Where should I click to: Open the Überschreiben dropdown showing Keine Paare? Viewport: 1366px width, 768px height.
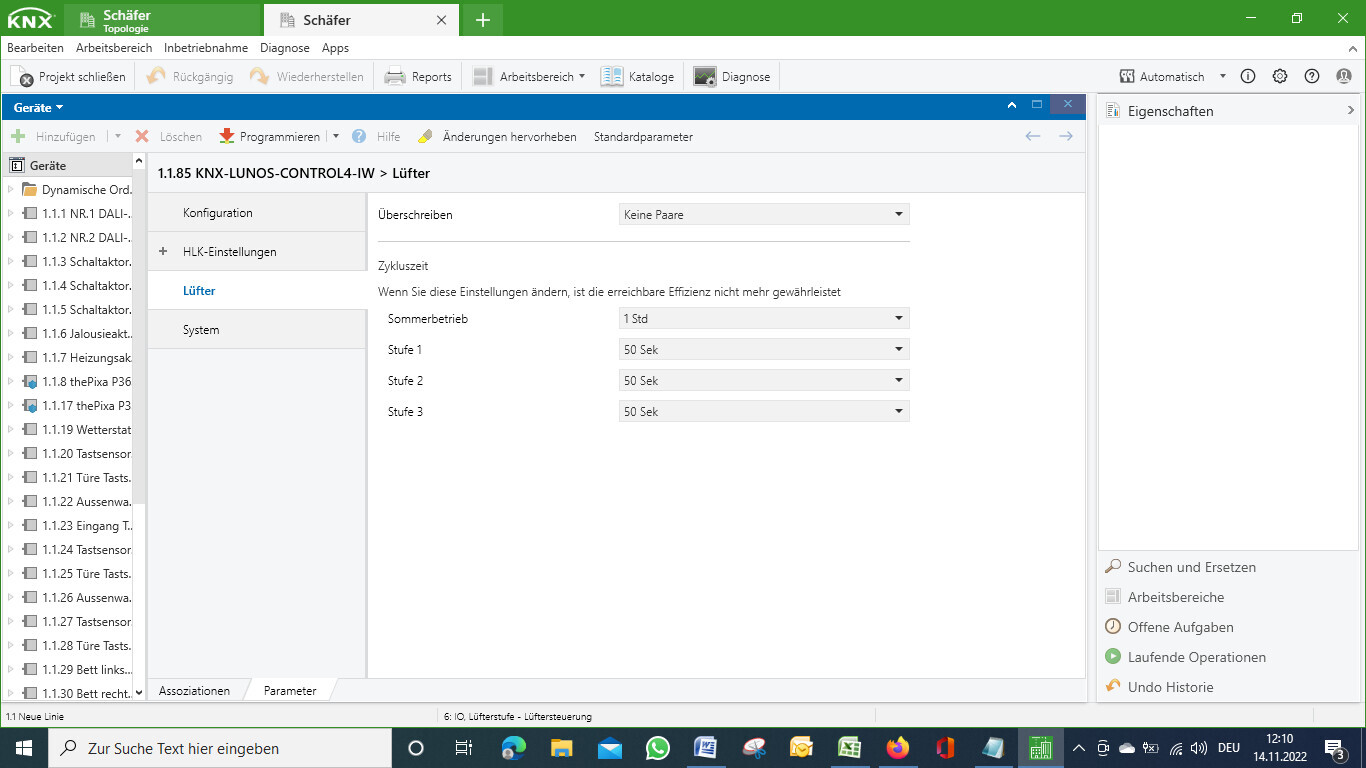(x=763, y=214)
